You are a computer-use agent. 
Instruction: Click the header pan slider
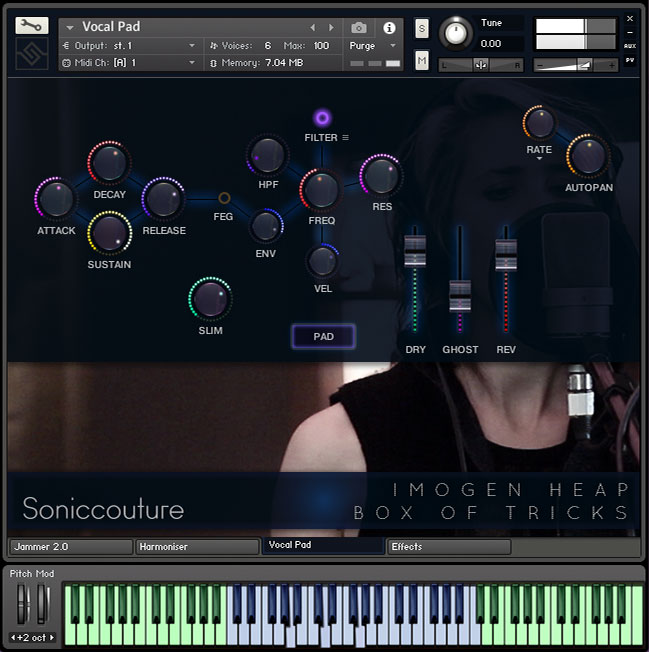point(481,65)
